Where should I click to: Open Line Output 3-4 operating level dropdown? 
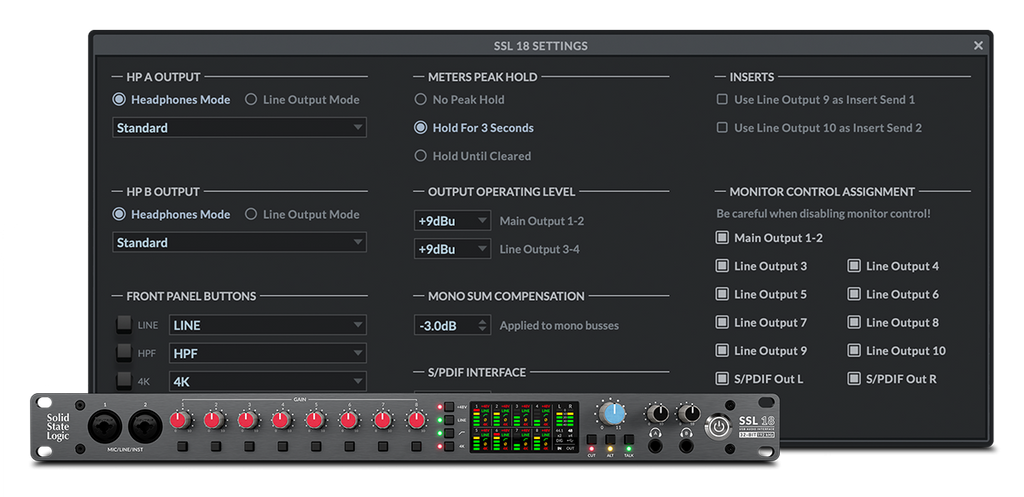coord(453,249)
